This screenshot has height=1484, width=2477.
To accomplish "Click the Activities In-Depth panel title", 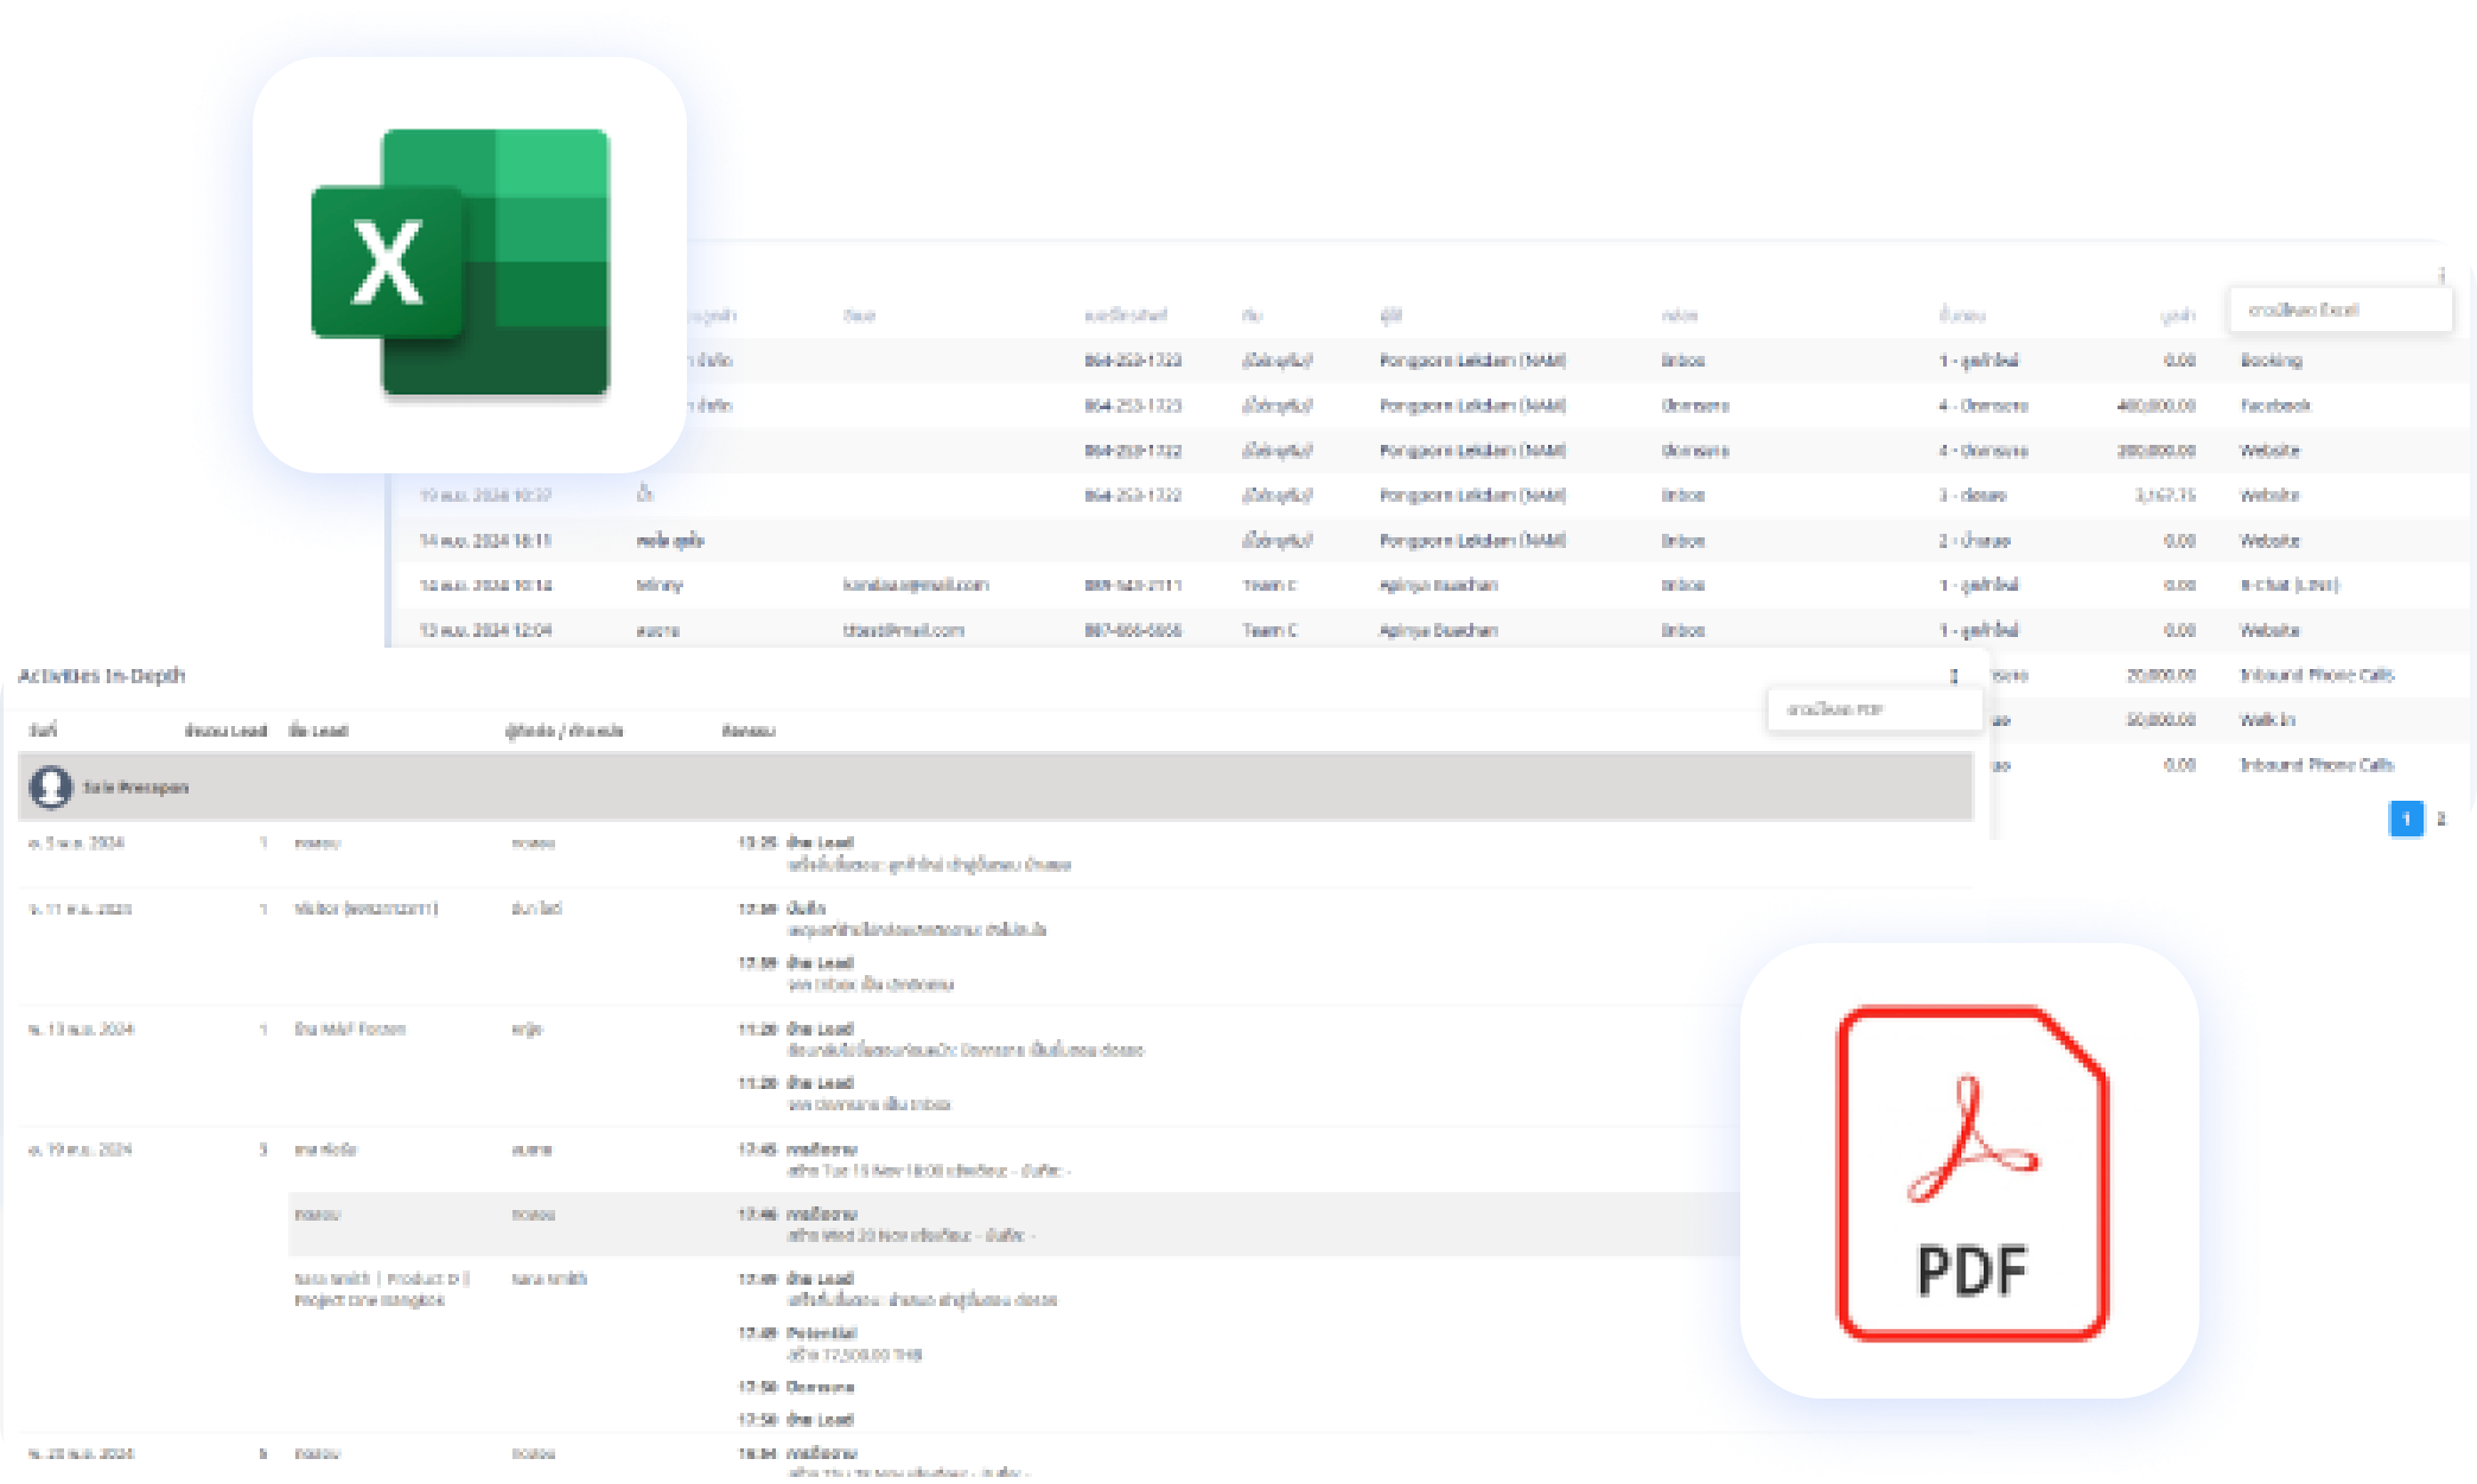I will coord(101,676).
